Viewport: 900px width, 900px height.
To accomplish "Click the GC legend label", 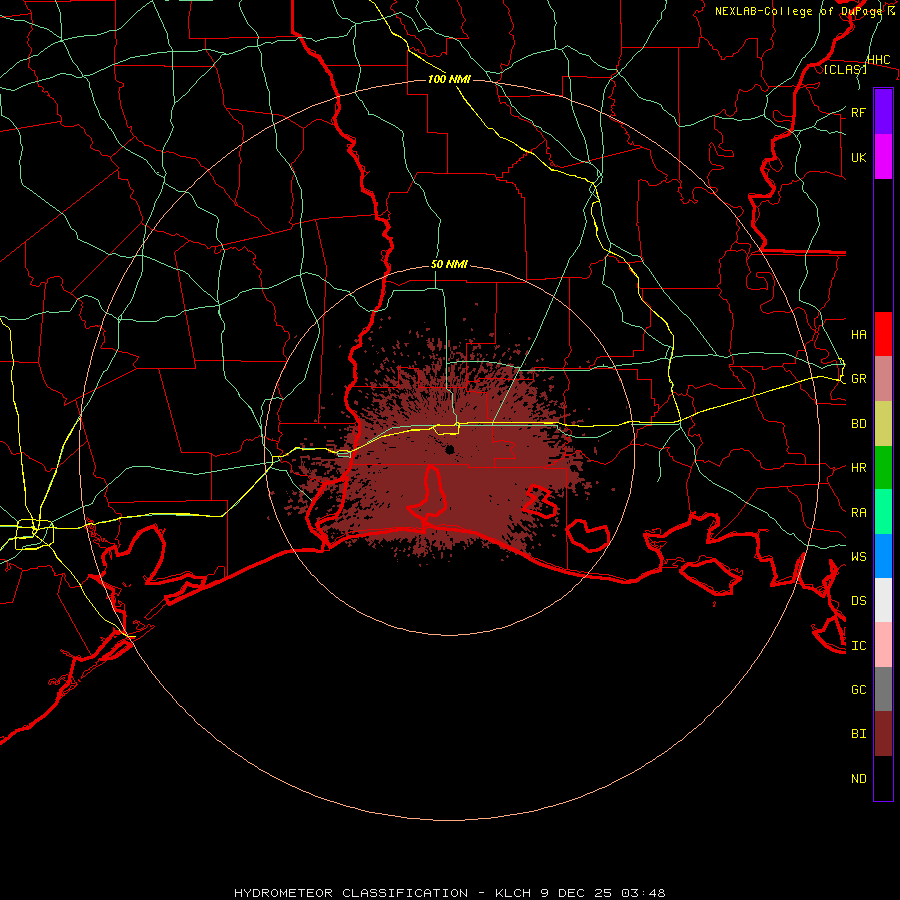I will 858,689.
